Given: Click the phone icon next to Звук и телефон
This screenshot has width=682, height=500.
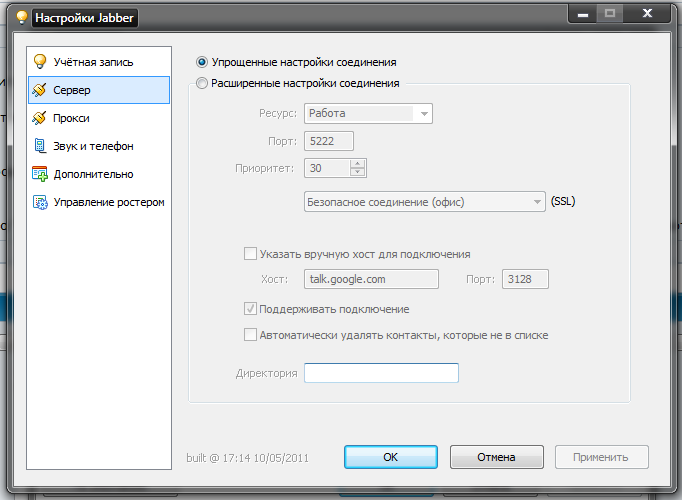Looking at the screenshot, I should pos(40,146).
